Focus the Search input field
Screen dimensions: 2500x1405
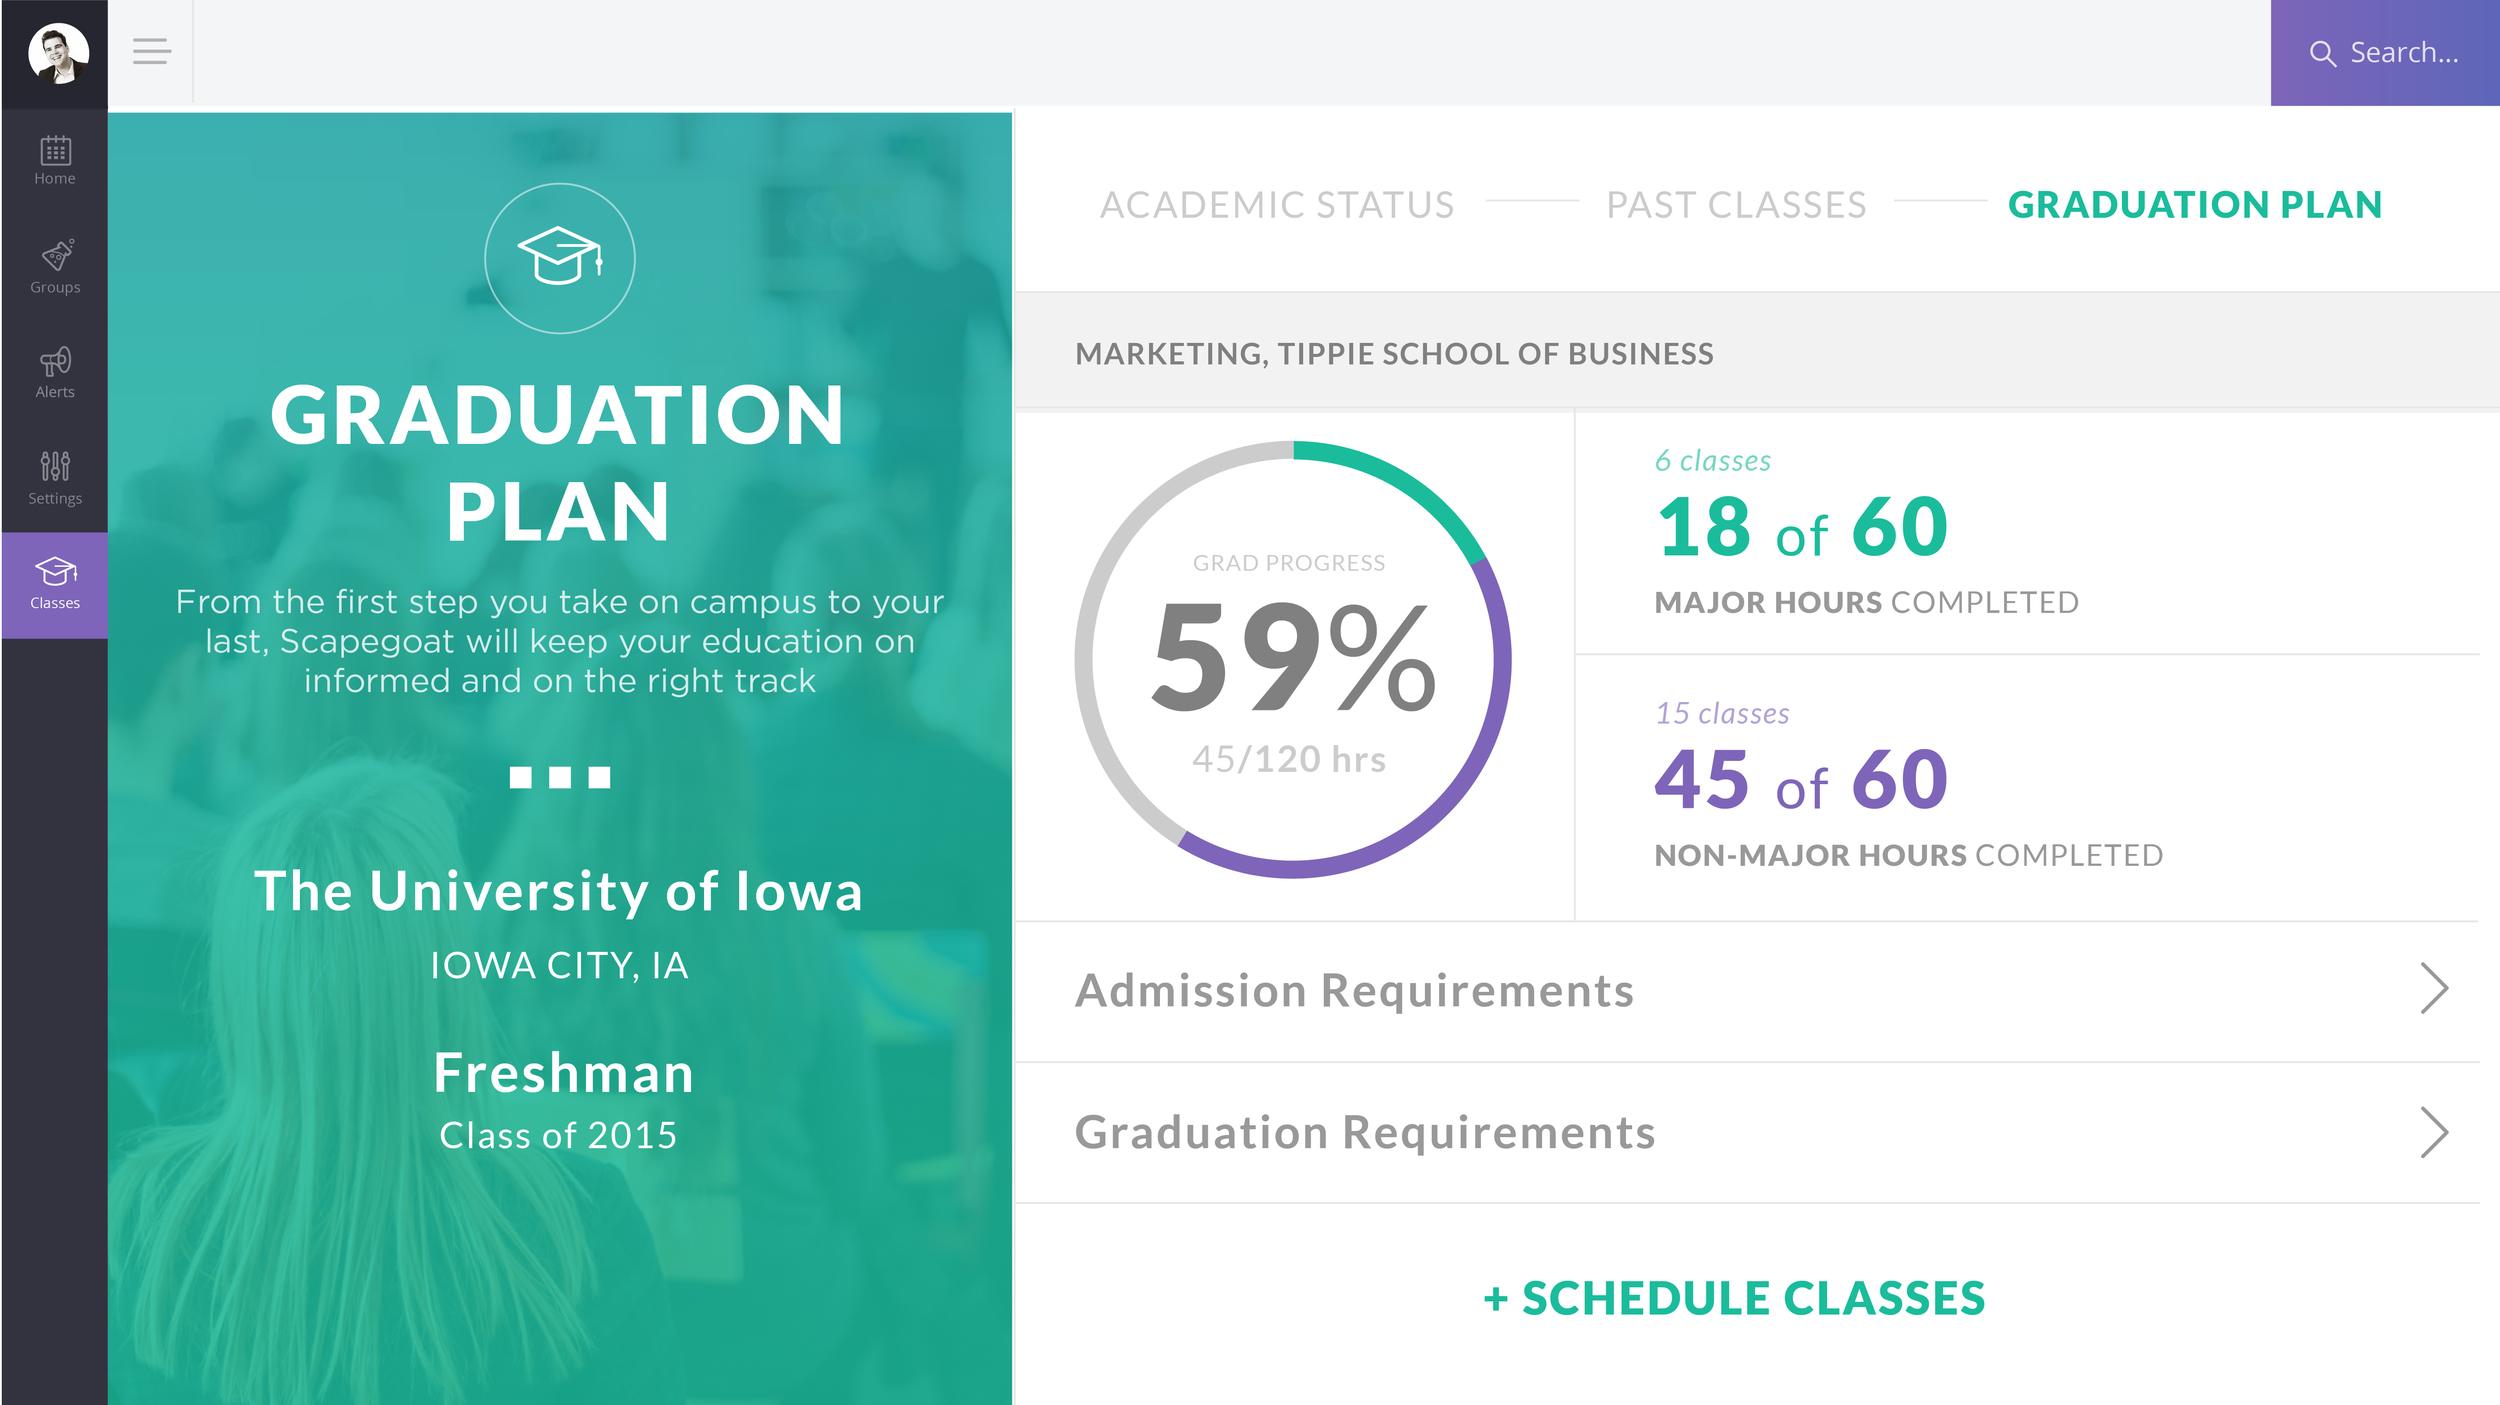click(x=2385, y=53)
